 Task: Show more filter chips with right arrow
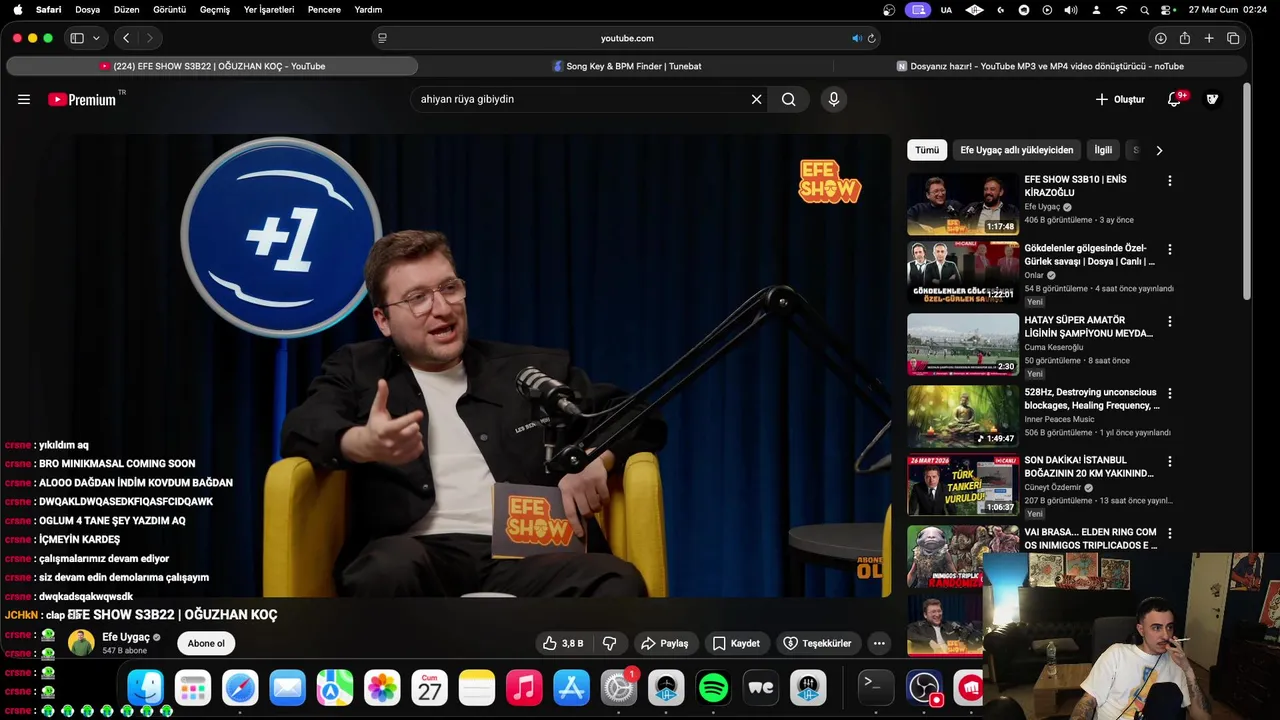pyautogui.click(x=1159, y=150)
